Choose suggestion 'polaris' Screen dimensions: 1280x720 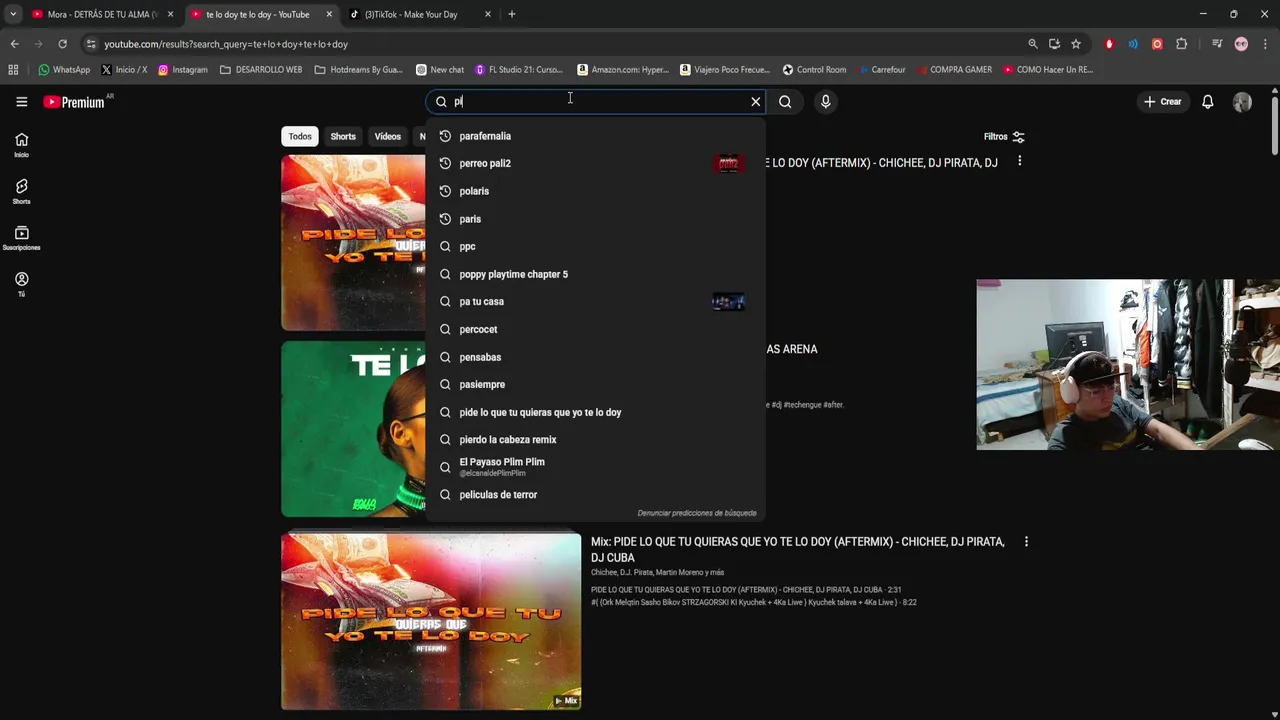(x=595, y=191)
